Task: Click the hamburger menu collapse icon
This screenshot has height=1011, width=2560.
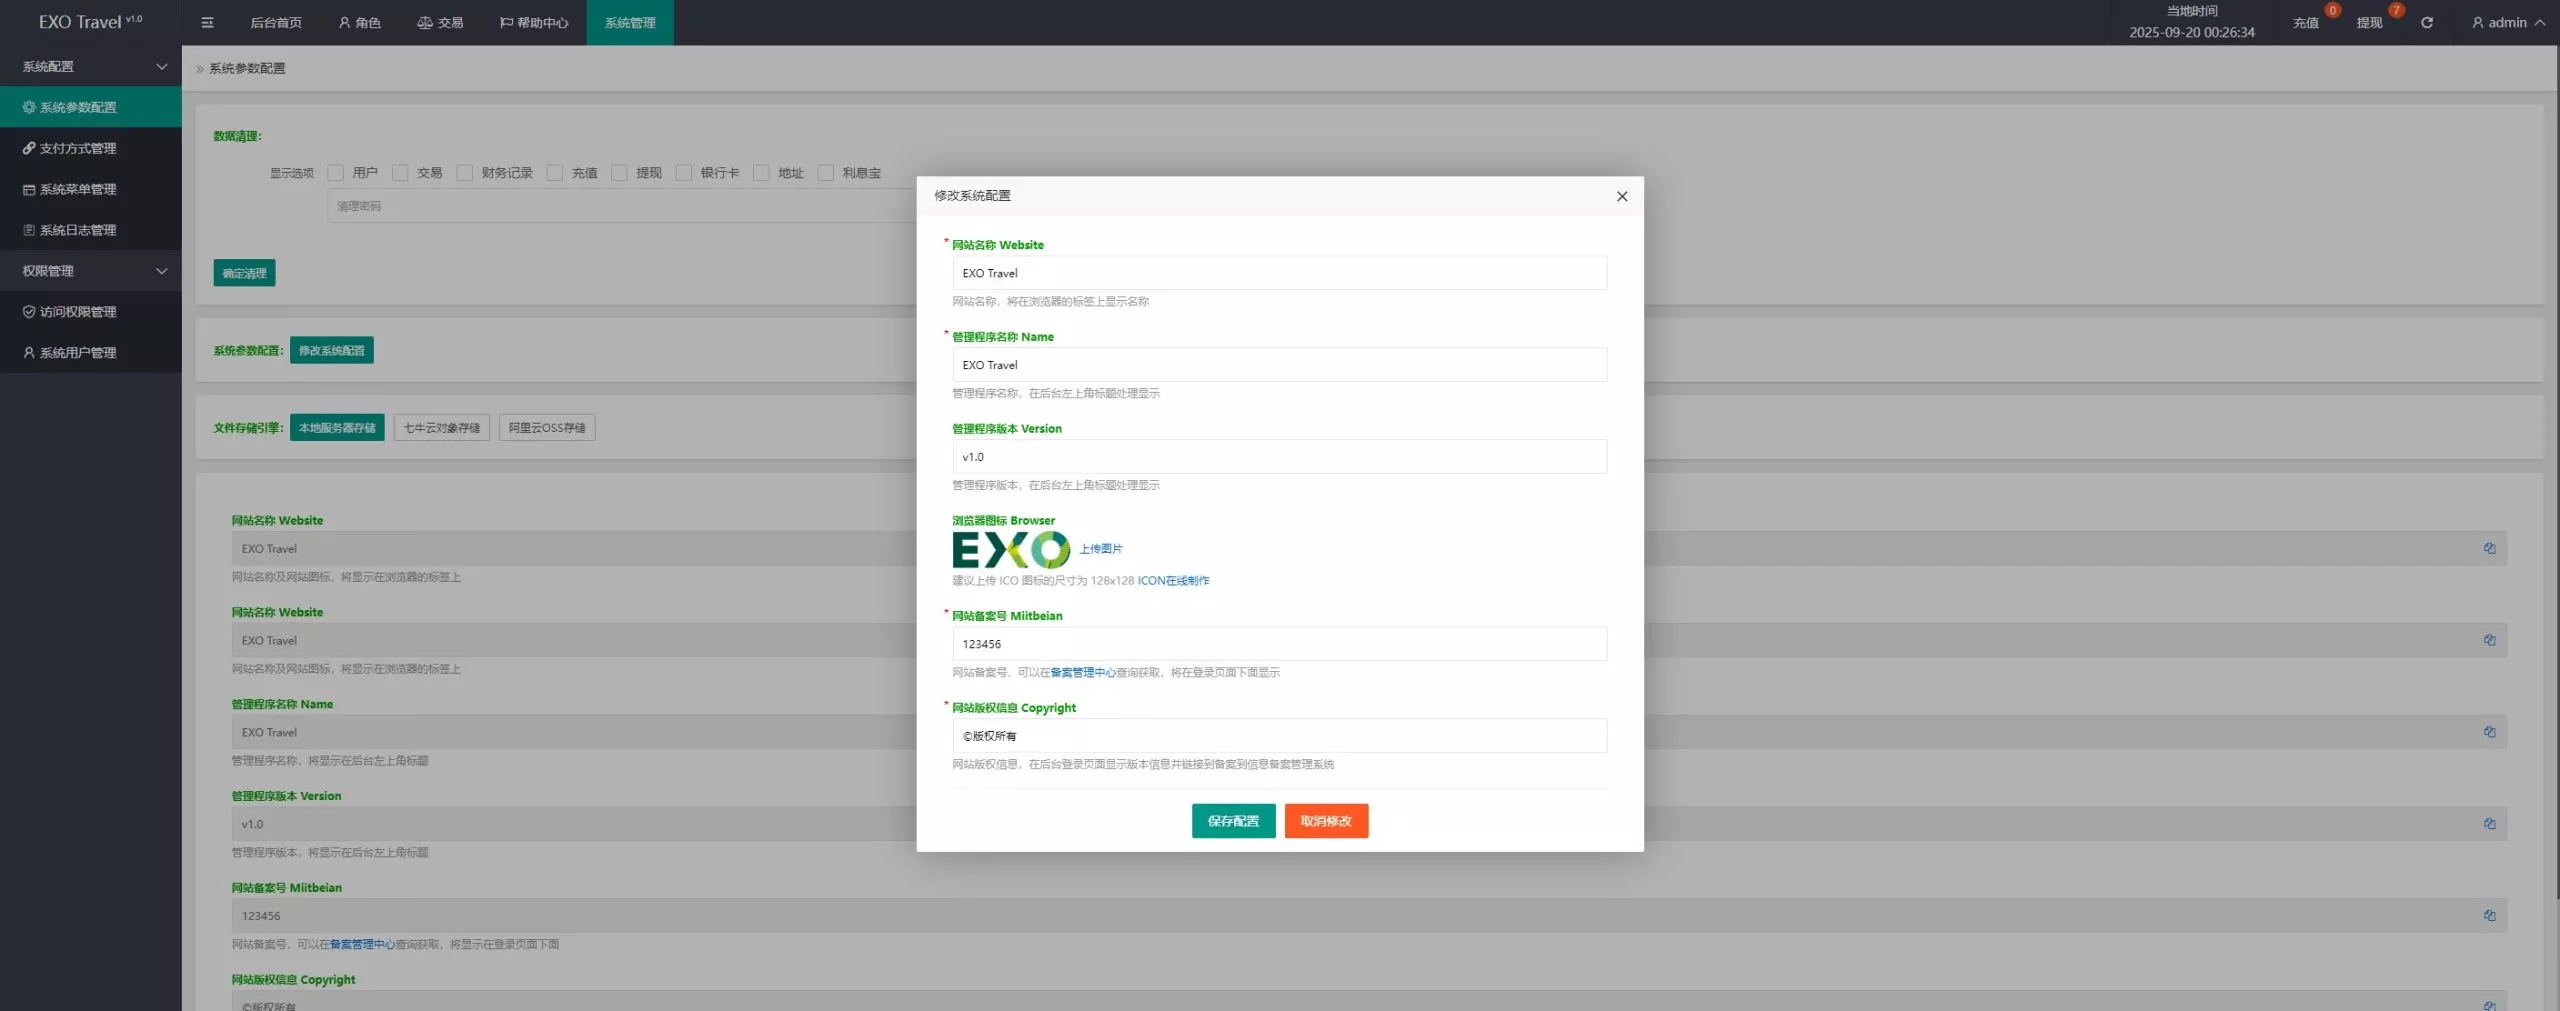Action: tap(207, 22)
